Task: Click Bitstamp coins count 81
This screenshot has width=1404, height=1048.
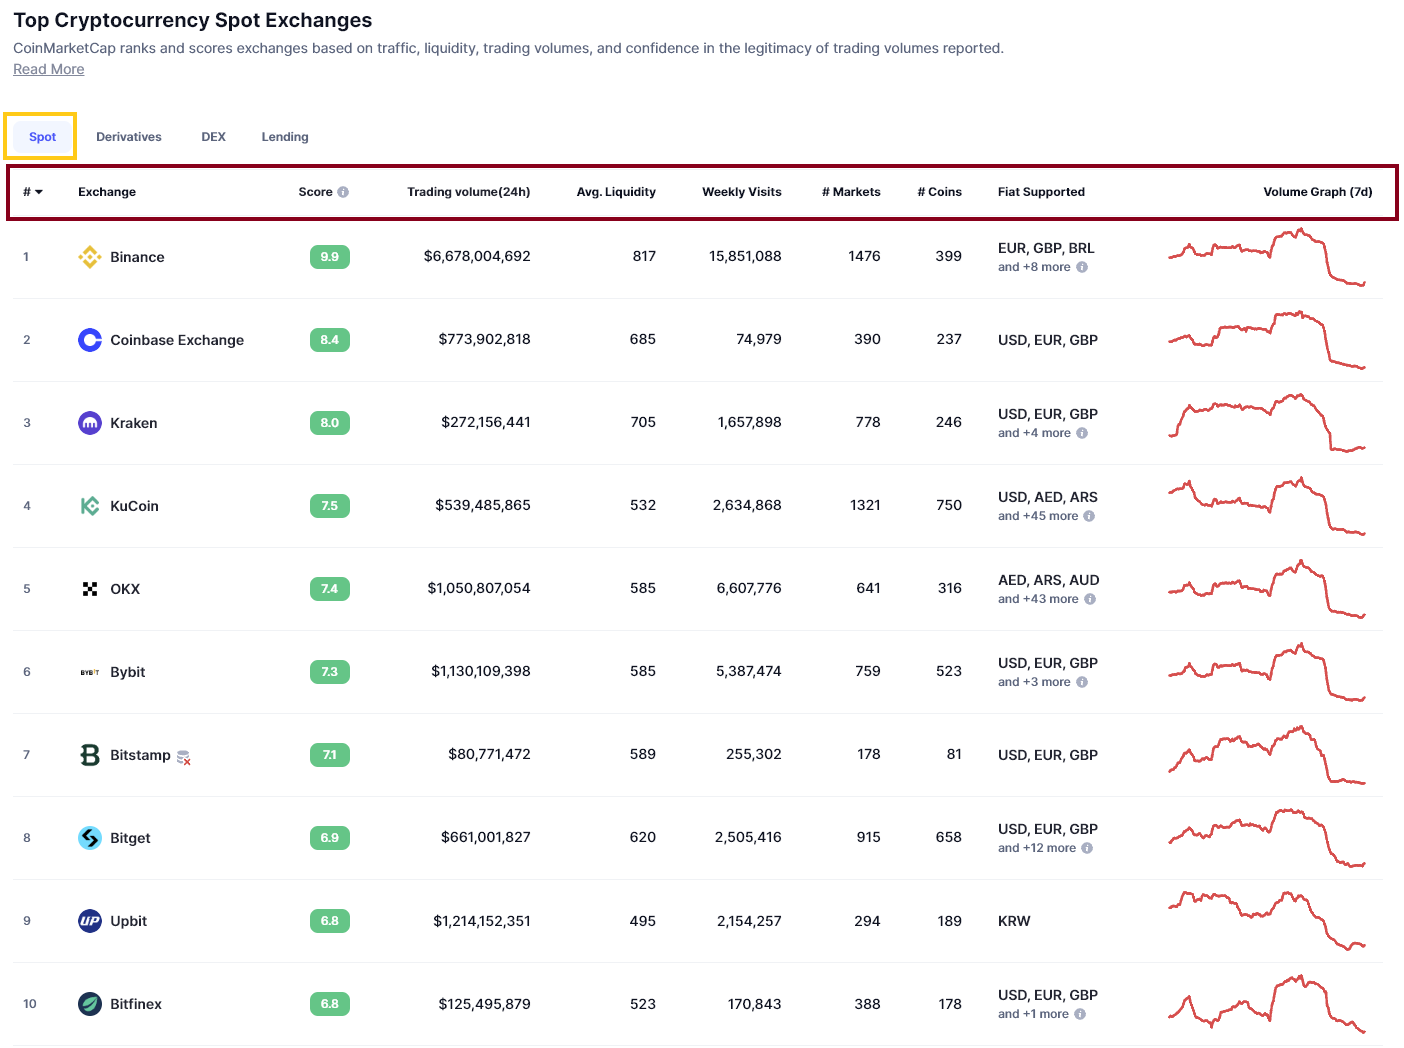Action: coord(954,754)
